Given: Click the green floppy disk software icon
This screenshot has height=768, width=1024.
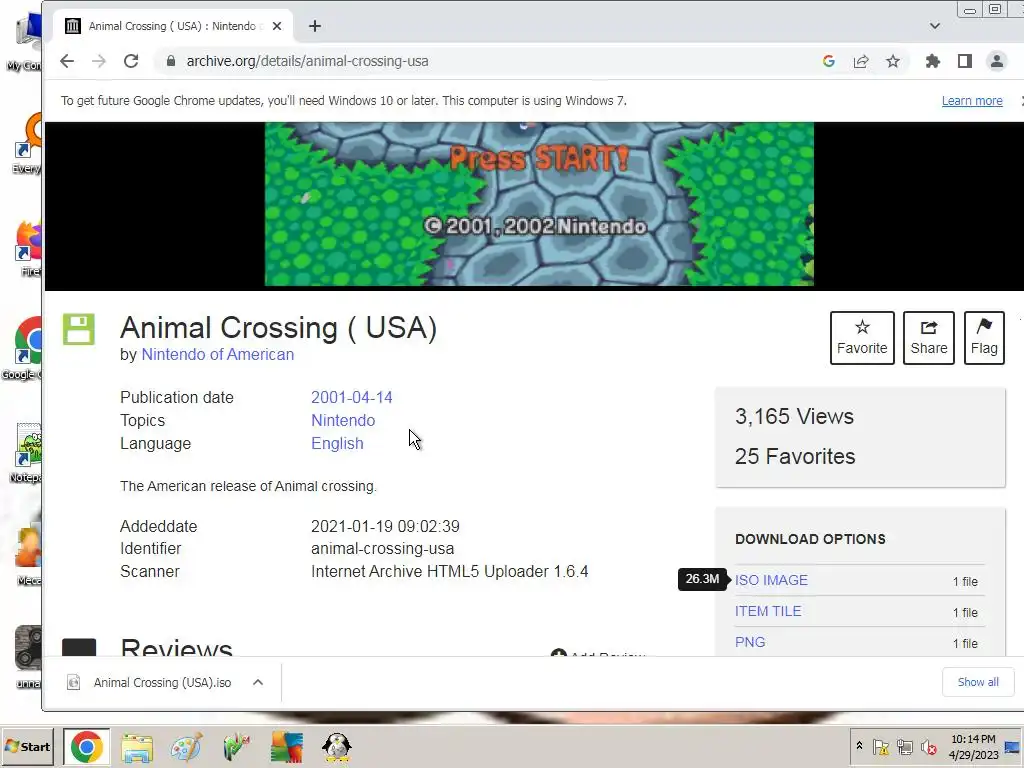Looking at the screenshot, I should click(79, 329).
